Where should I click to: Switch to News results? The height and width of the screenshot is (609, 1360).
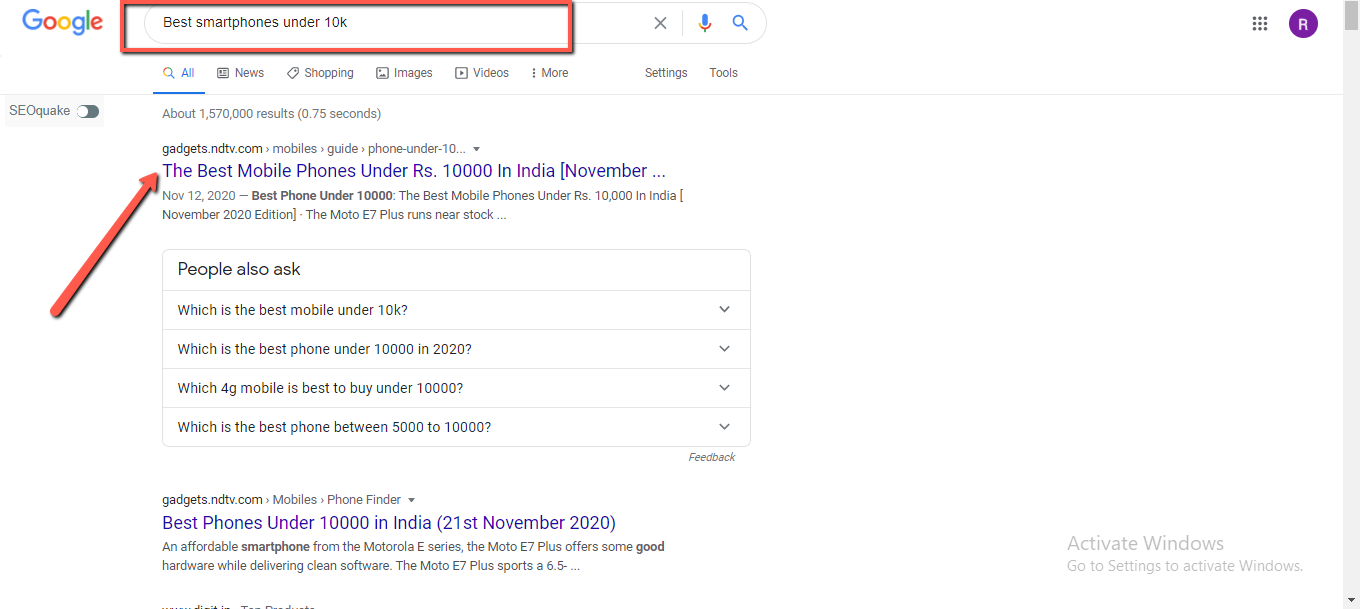[240, 72]
